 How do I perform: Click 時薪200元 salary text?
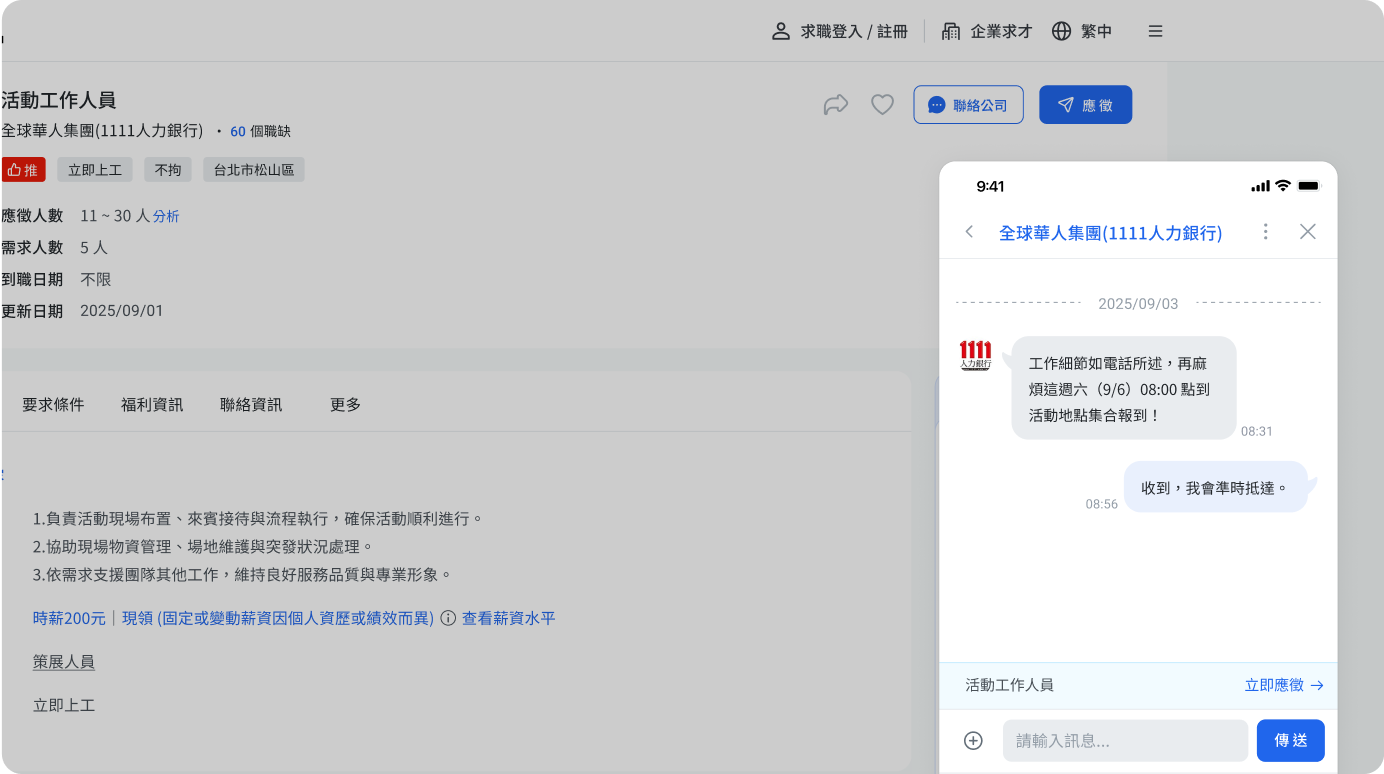coord(69,618)
